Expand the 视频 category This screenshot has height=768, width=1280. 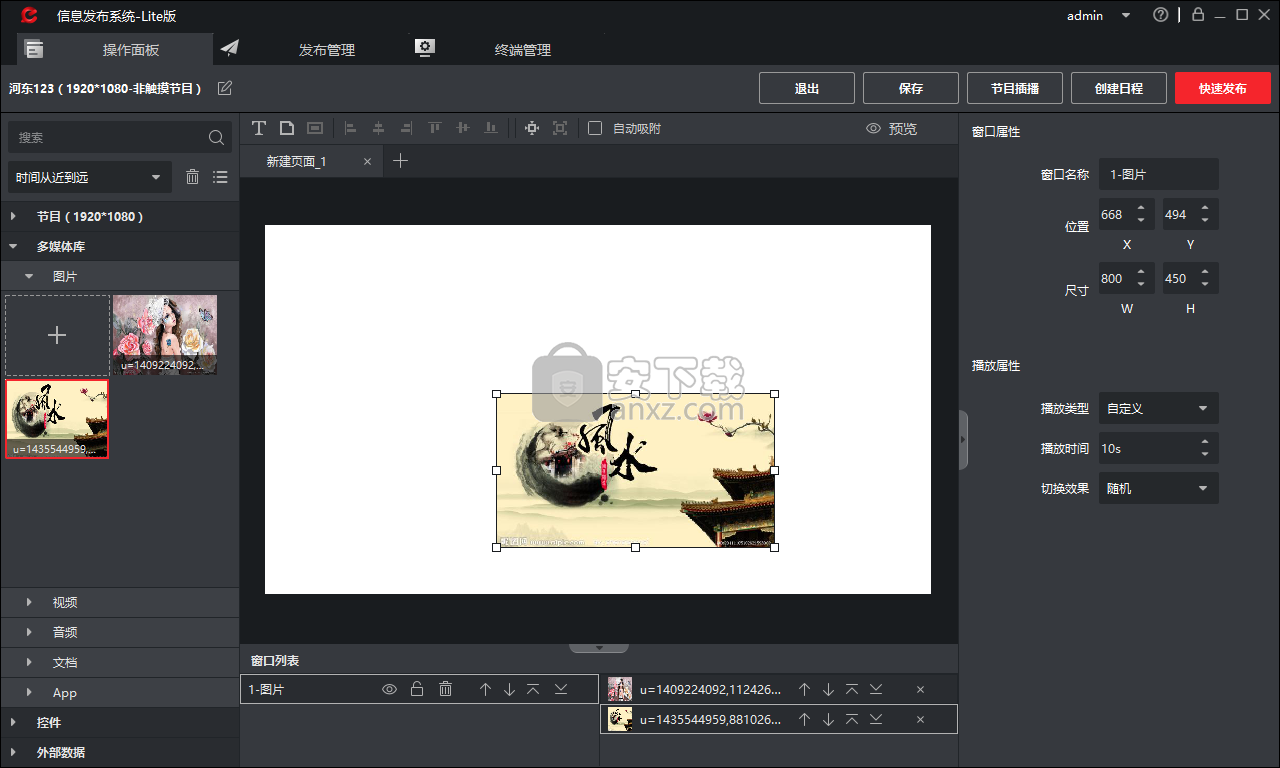(30, 602)
